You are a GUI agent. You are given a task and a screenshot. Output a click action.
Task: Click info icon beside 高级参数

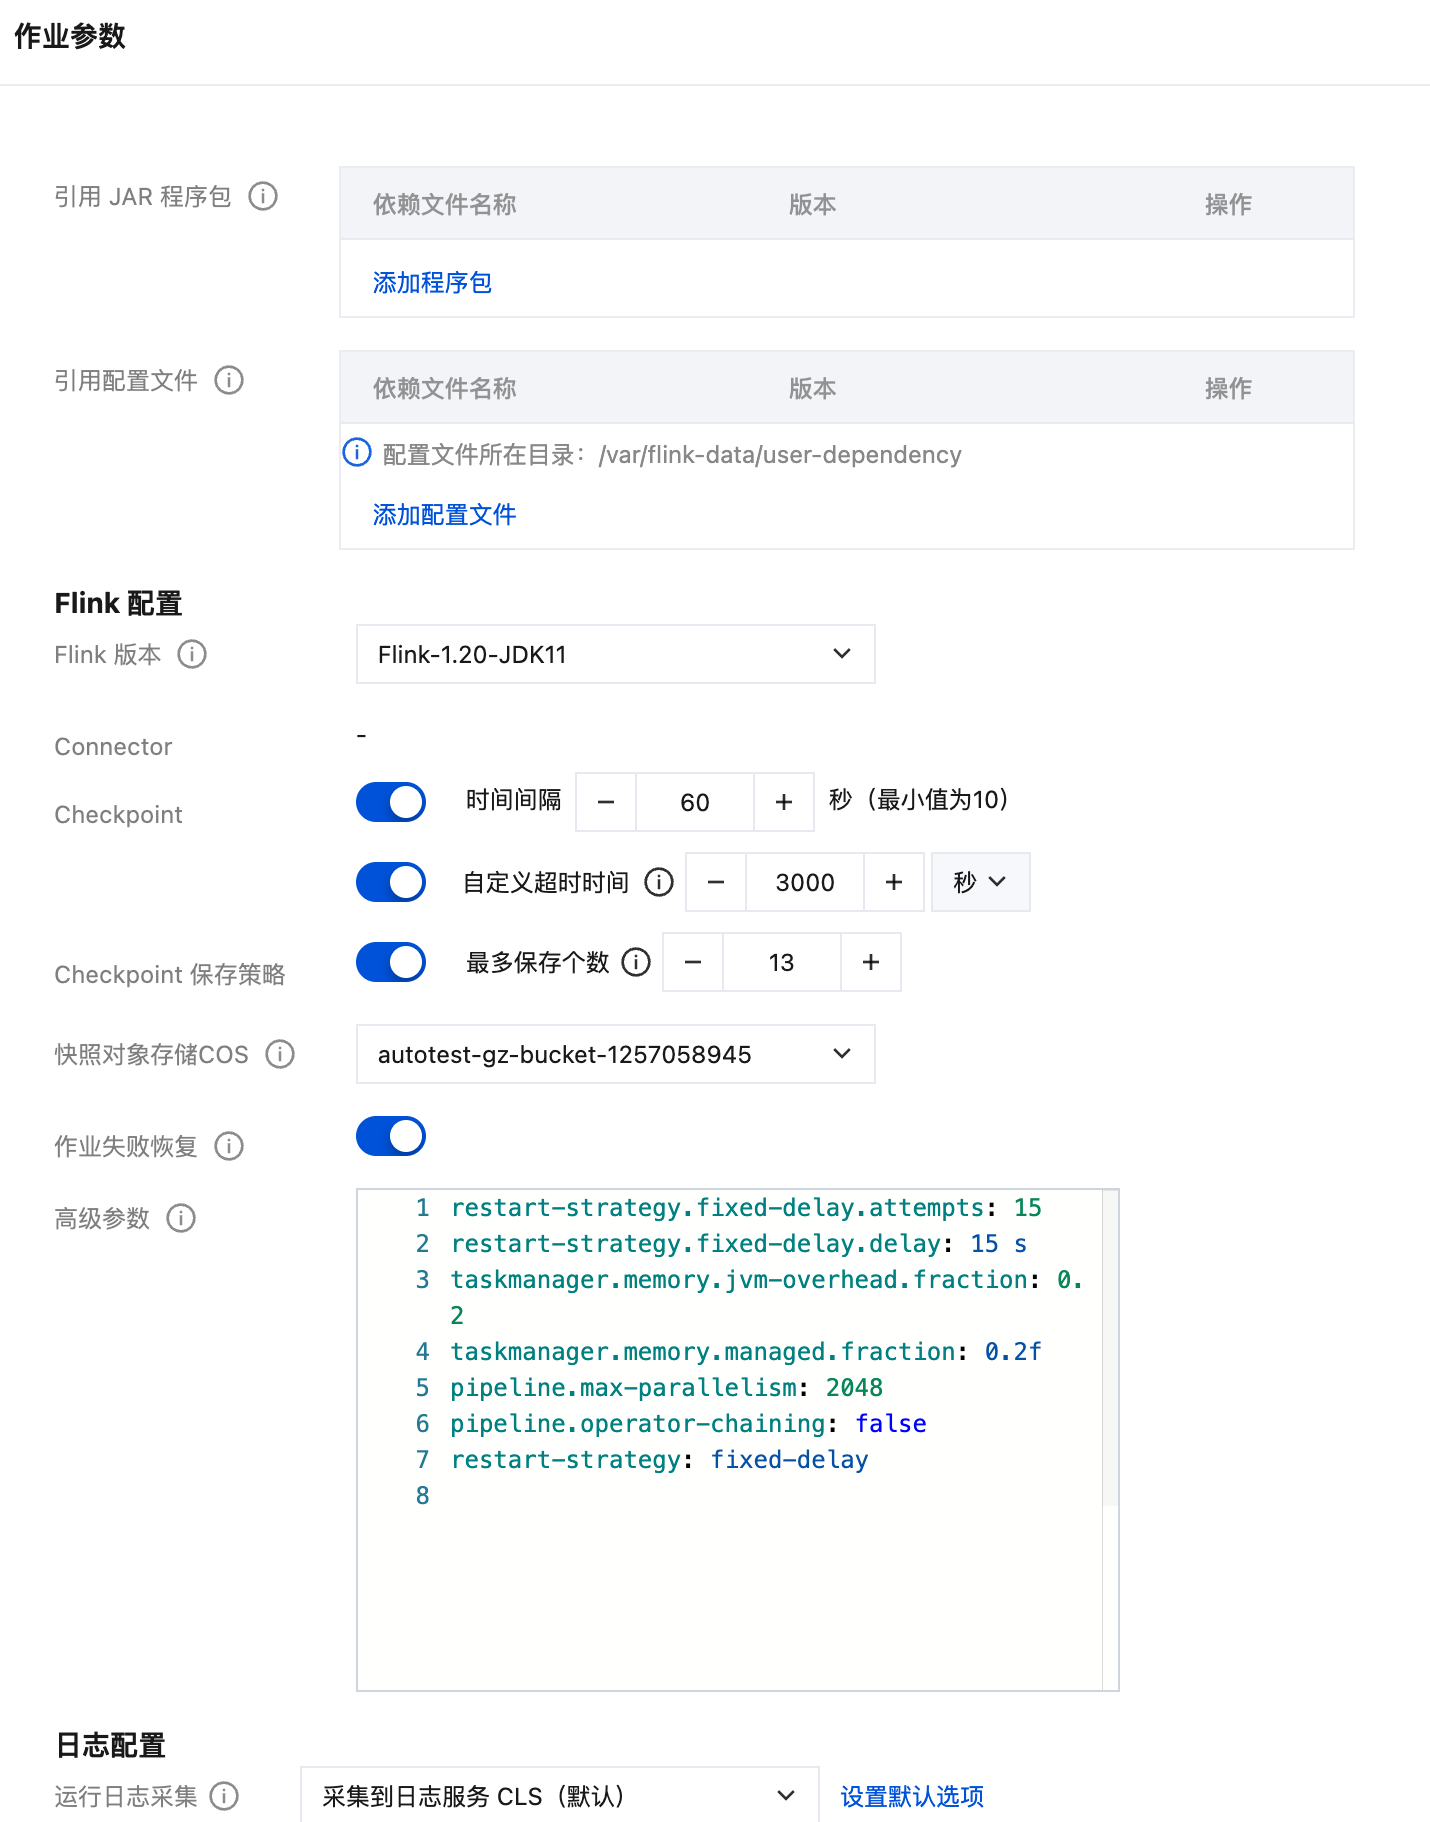181,1218
